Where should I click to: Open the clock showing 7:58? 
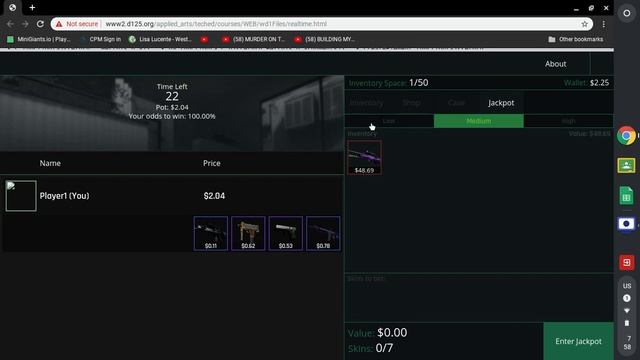(627, 342)
